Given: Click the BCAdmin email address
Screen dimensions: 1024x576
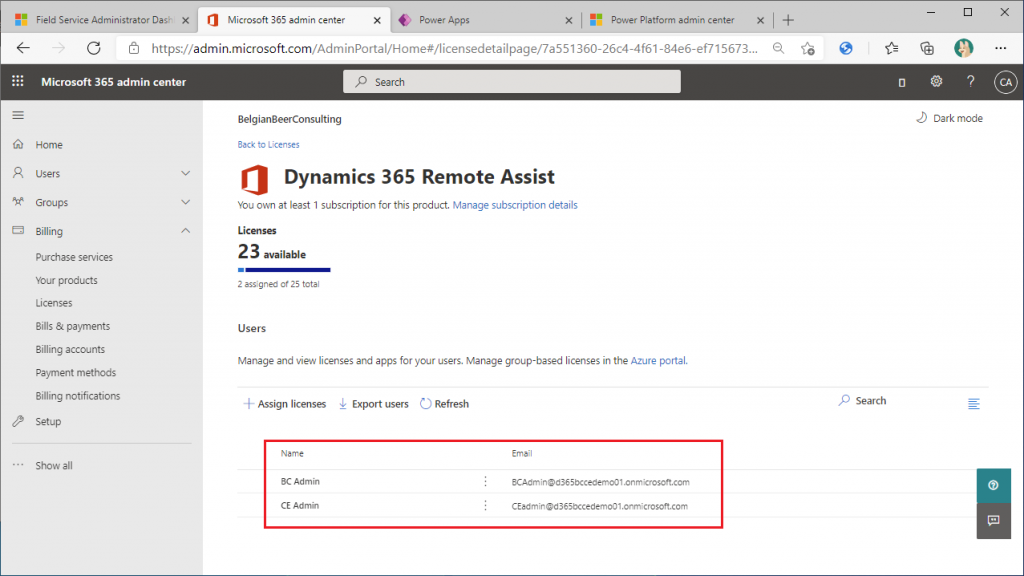Looking at the screenshot, I should (600, 482).
